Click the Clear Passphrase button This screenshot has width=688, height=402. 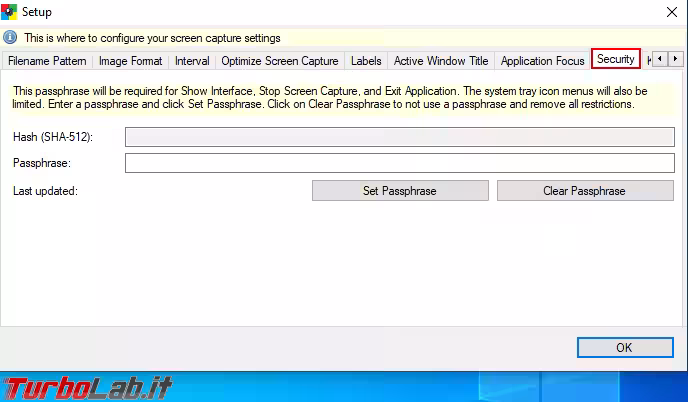[584, 191]
